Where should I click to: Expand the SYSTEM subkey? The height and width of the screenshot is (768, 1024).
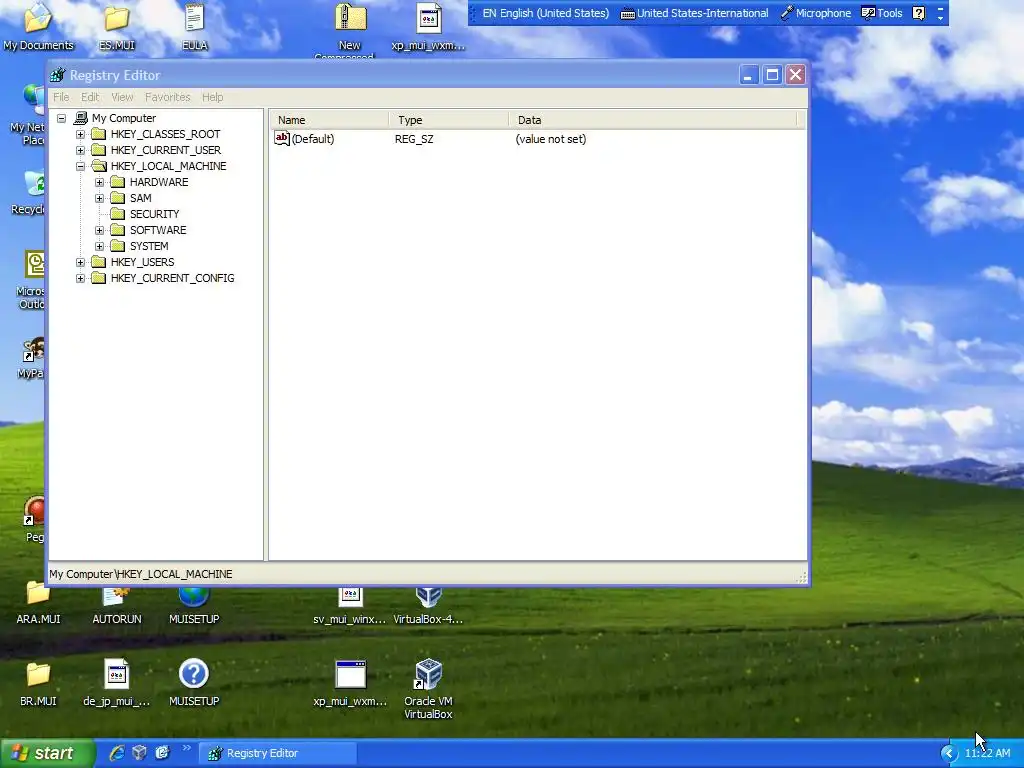coord(99,246)
